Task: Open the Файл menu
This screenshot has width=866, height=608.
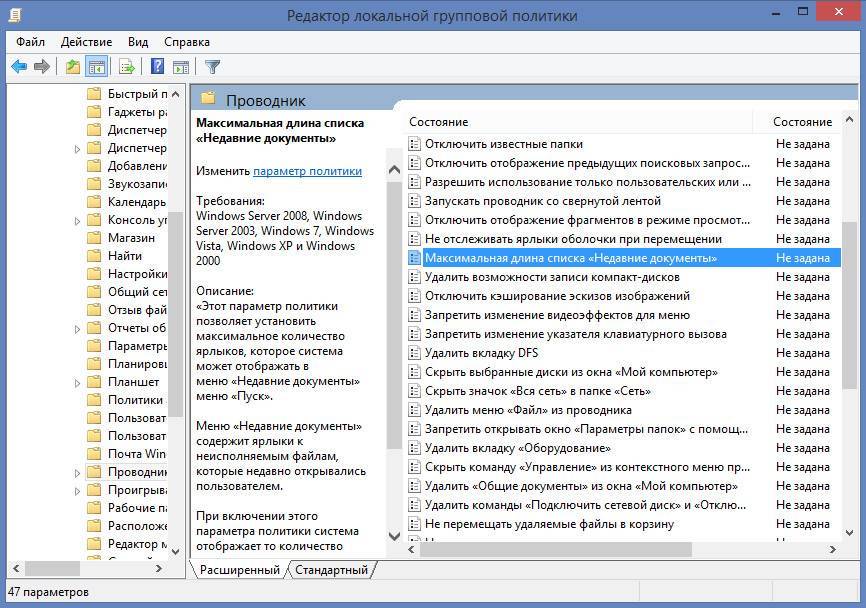Action: click(30, 42)
